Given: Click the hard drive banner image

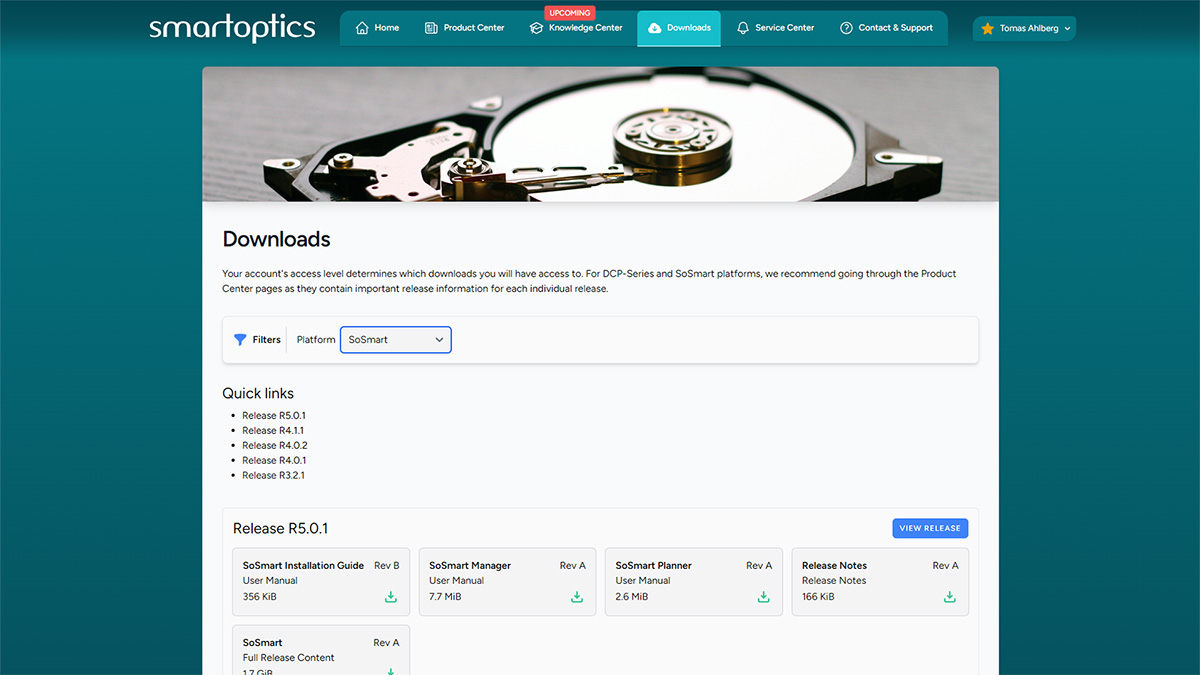Looking at the screenshot, I should point(600,134).
